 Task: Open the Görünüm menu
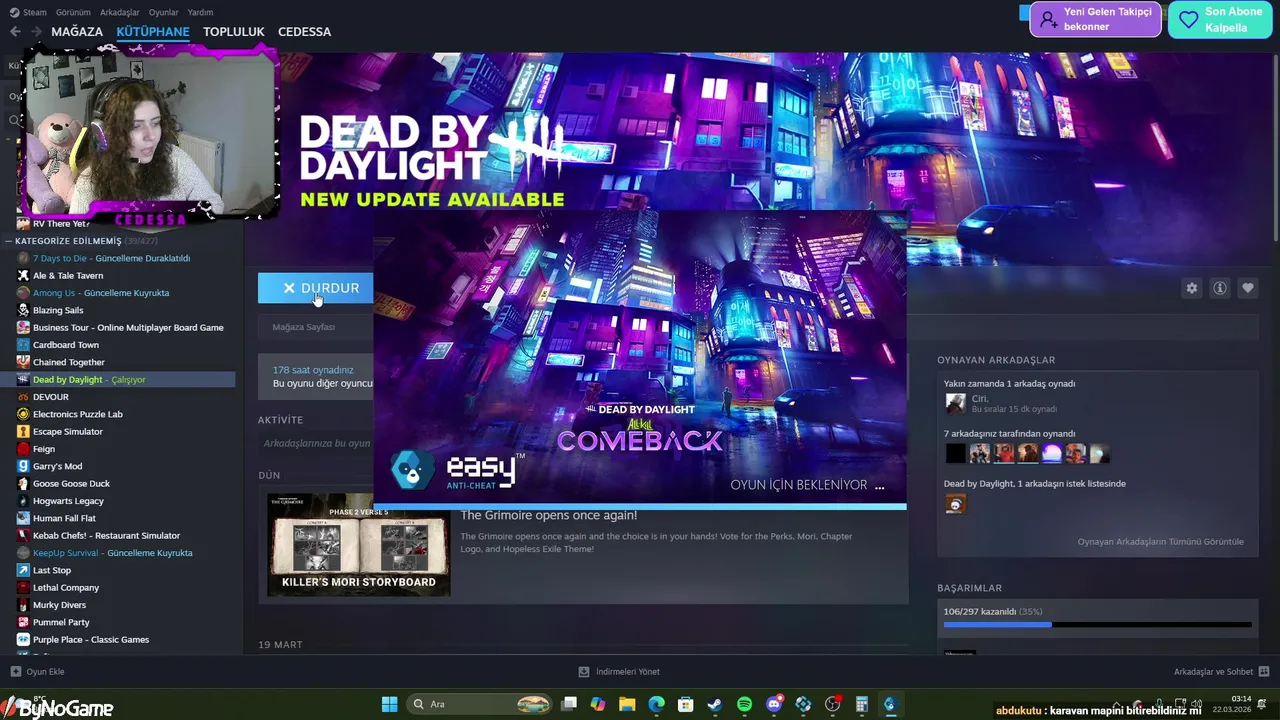[x=73, y=12]
